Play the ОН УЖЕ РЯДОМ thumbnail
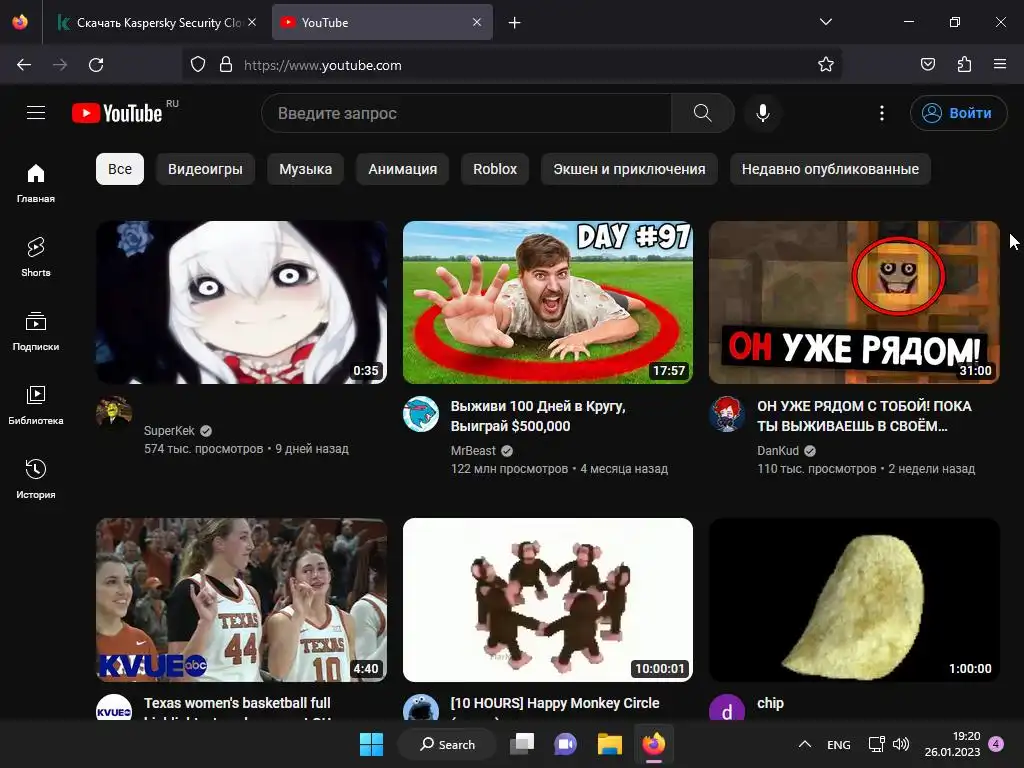This screenshot has width=1024, height=768. click(854, 302)
